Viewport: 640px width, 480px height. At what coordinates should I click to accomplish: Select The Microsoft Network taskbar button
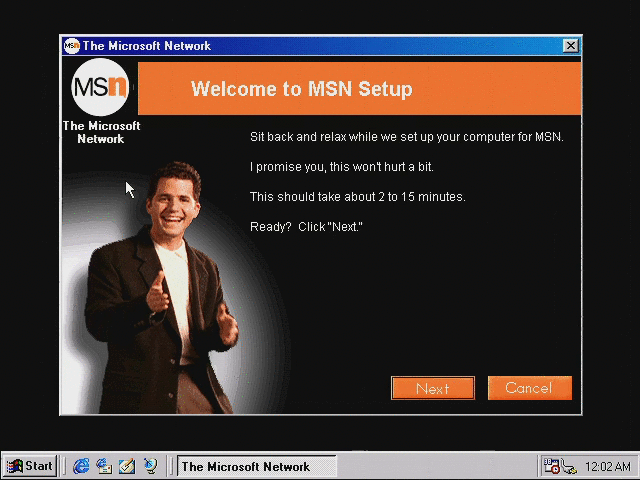pyautogui.click(x=257, y=466)
